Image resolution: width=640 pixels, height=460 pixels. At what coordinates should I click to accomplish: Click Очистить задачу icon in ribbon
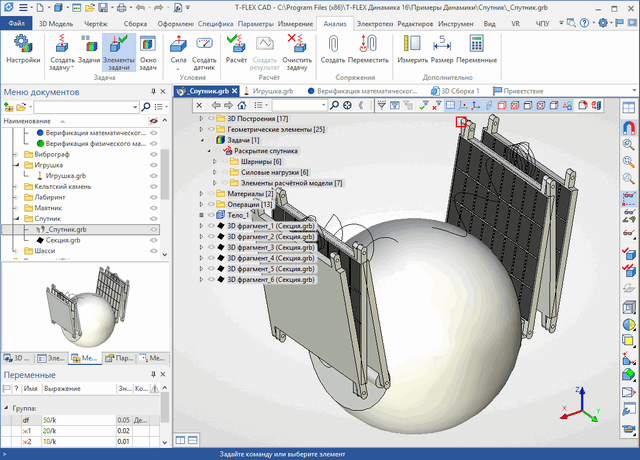(x=297, y=44)
